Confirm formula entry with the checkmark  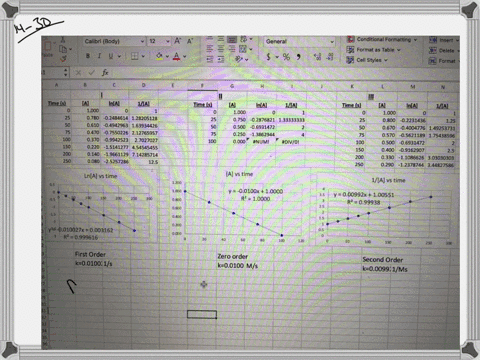tap(91, 72)
